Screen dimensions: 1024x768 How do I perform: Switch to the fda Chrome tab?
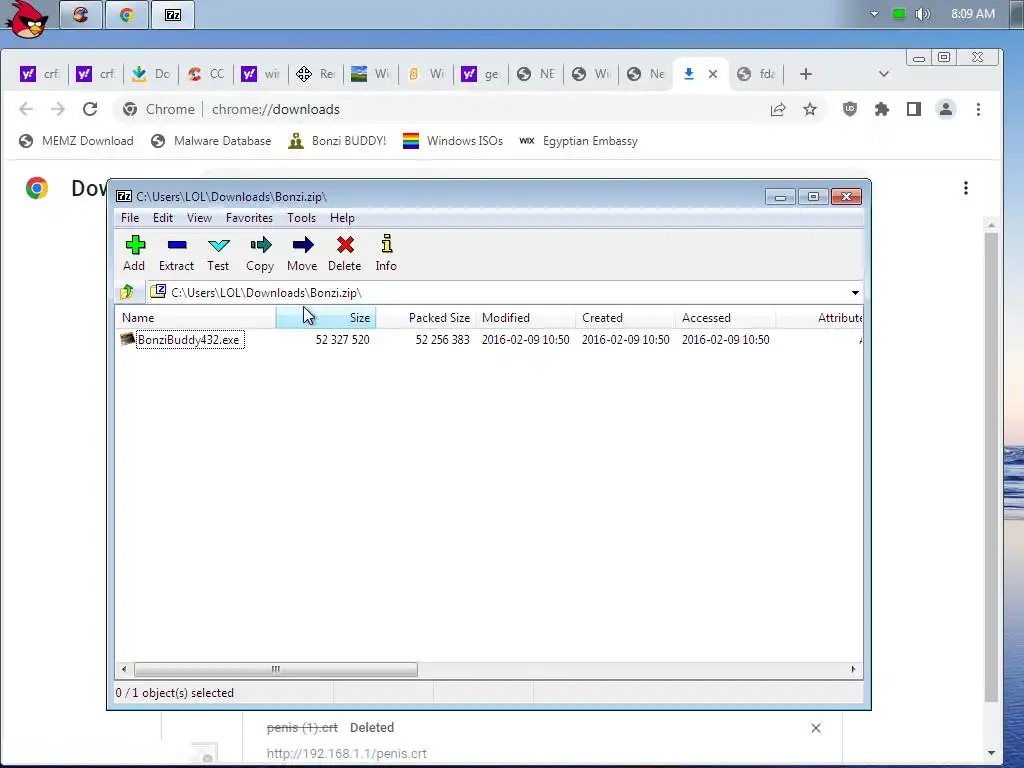(756, 74)
